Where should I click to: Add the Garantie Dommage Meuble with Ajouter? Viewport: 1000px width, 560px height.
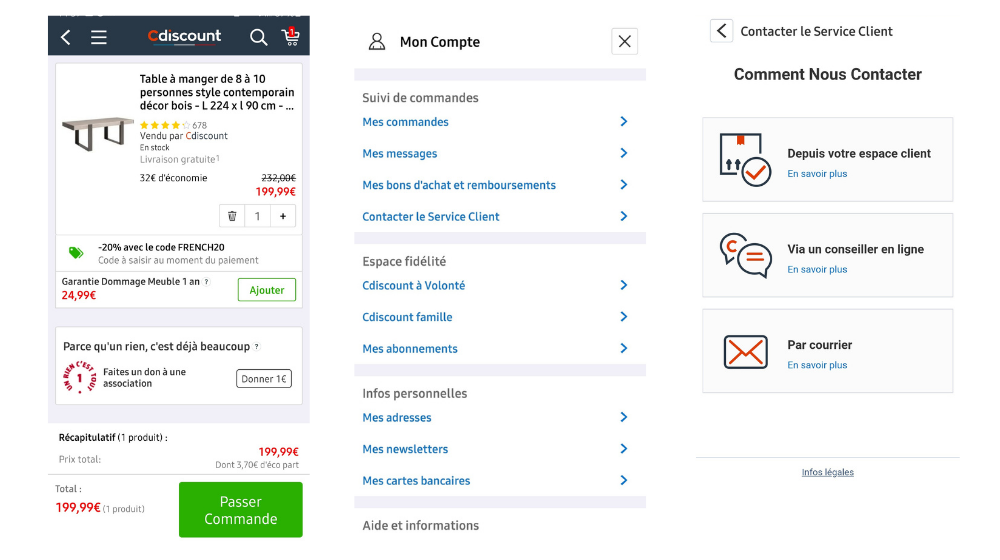click(267, 290)
